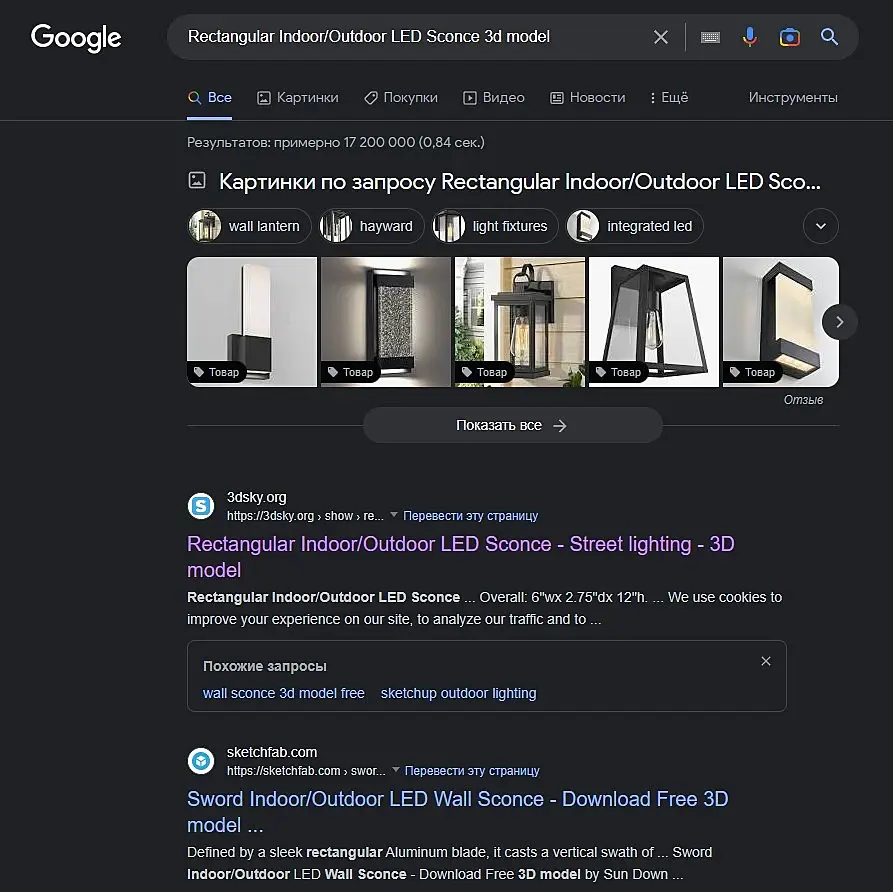This screenshot has width=893, height=892.
Task: Select the Все tab
Action: (x=210, y=97)
